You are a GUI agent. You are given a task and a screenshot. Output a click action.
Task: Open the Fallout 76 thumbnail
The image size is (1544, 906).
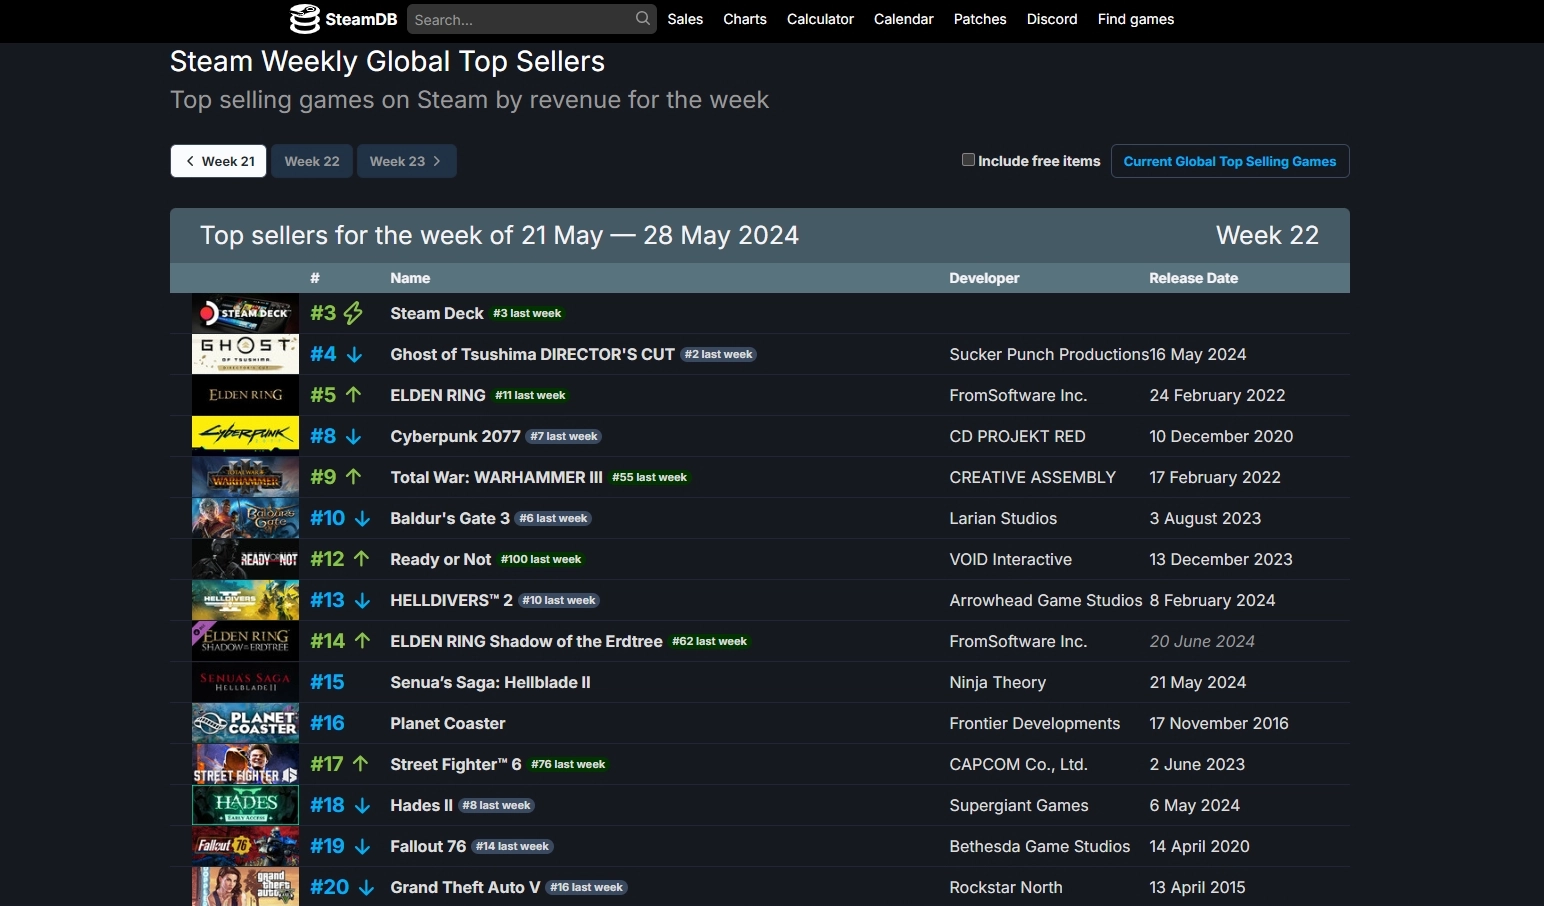(x=245, y=846)
